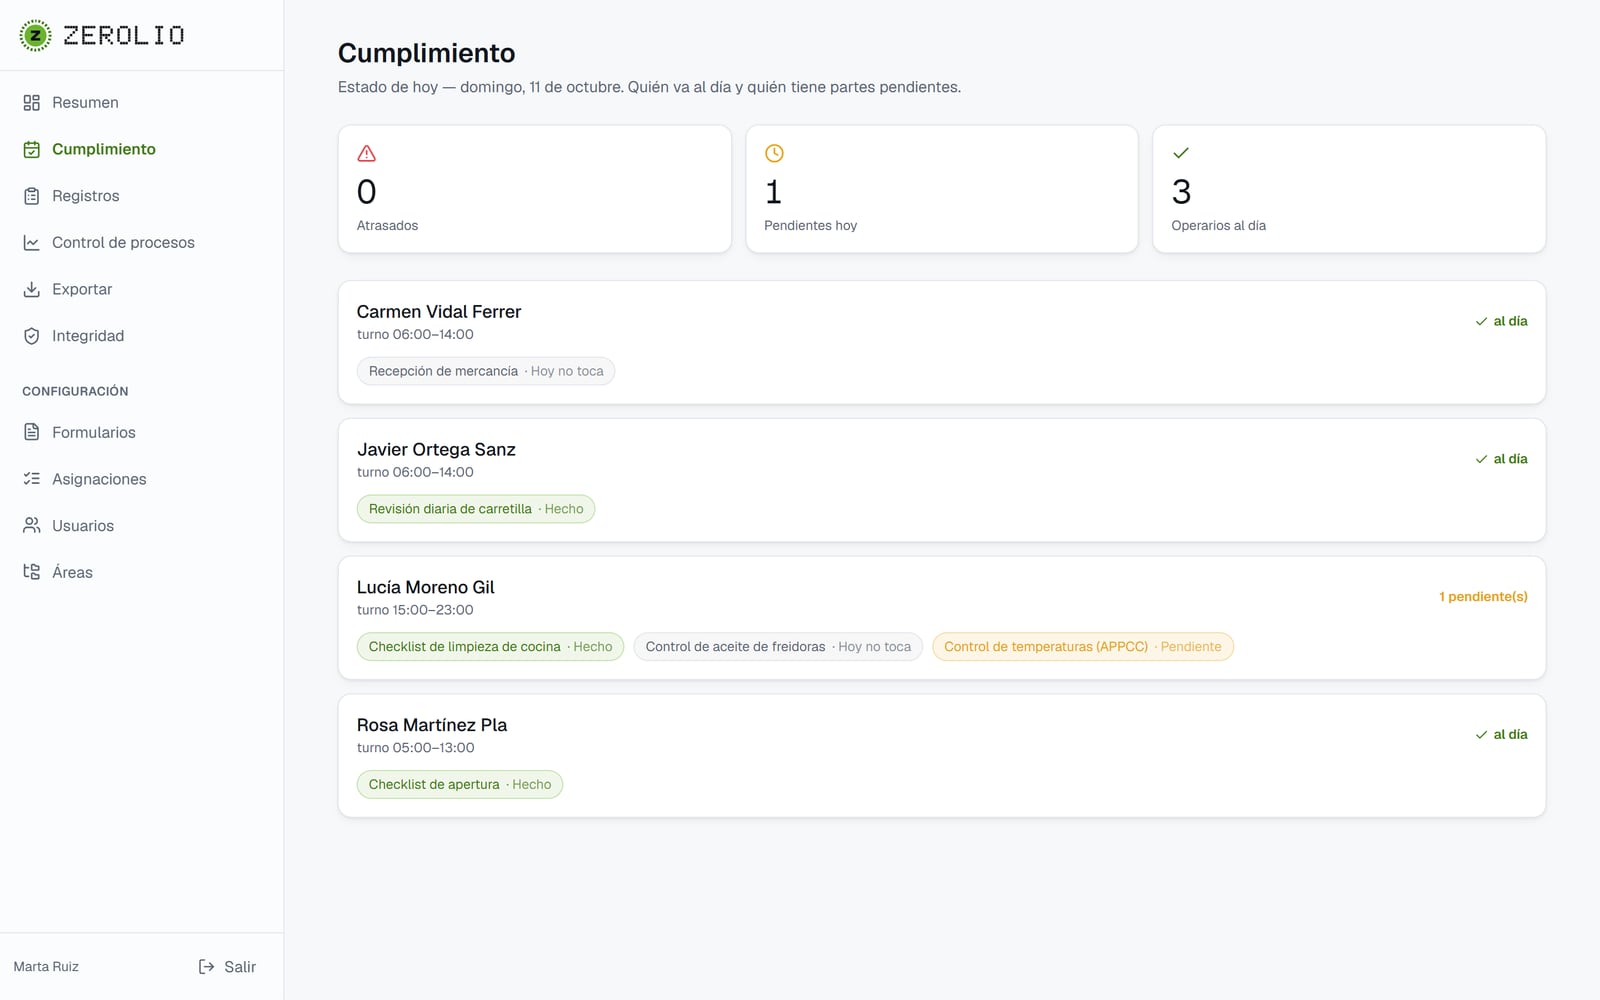
Task: Open the Resumen page
Action: [142, 103]
